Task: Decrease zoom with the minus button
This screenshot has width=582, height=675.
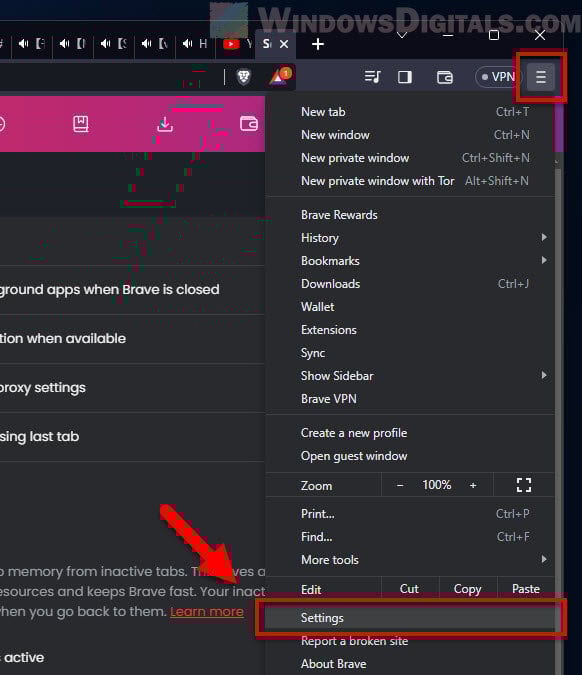Action: [x=400, y=485]
